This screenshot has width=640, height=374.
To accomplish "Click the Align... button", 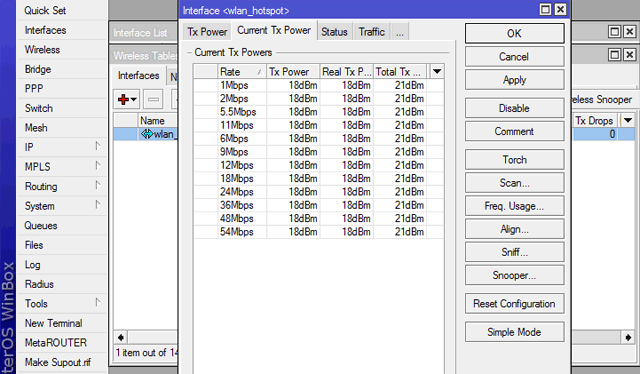I will tap(514, 229).
